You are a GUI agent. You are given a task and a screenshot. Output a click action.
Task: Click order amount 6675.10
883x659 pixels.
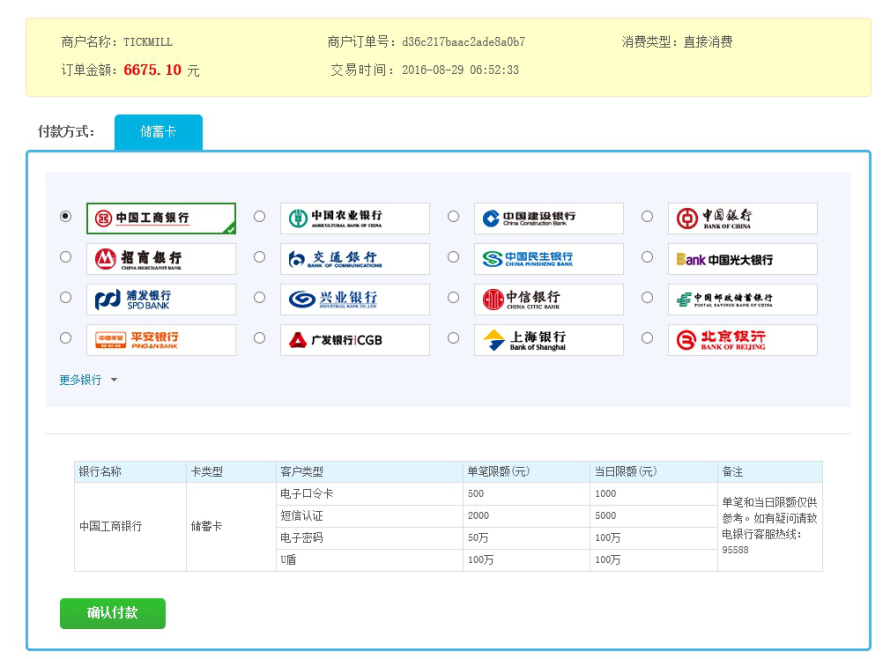pyautogui.click(x=153, y=70)
